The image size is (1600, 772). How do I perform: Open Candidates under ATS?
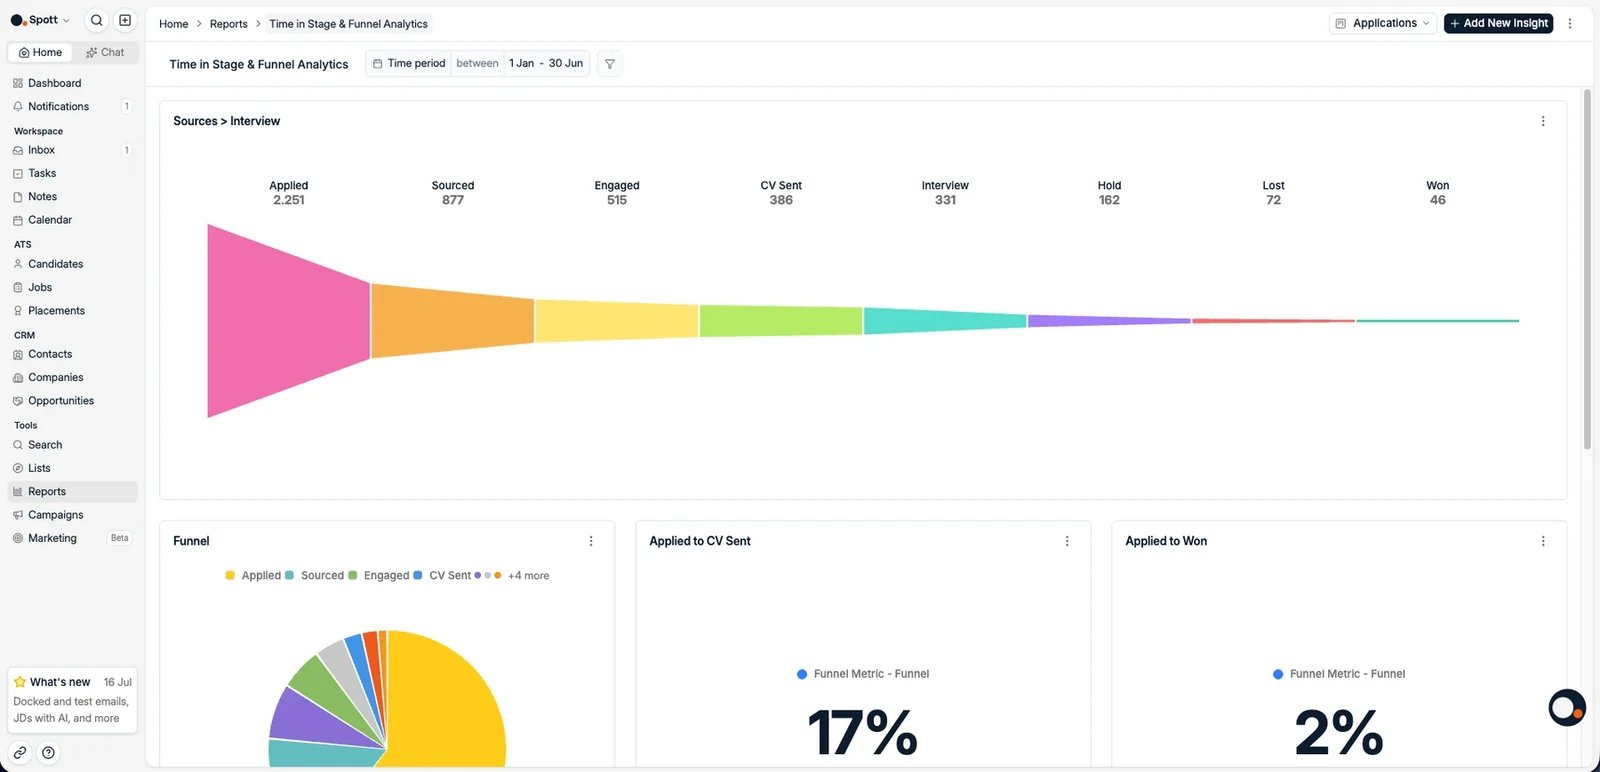point(72,264)
